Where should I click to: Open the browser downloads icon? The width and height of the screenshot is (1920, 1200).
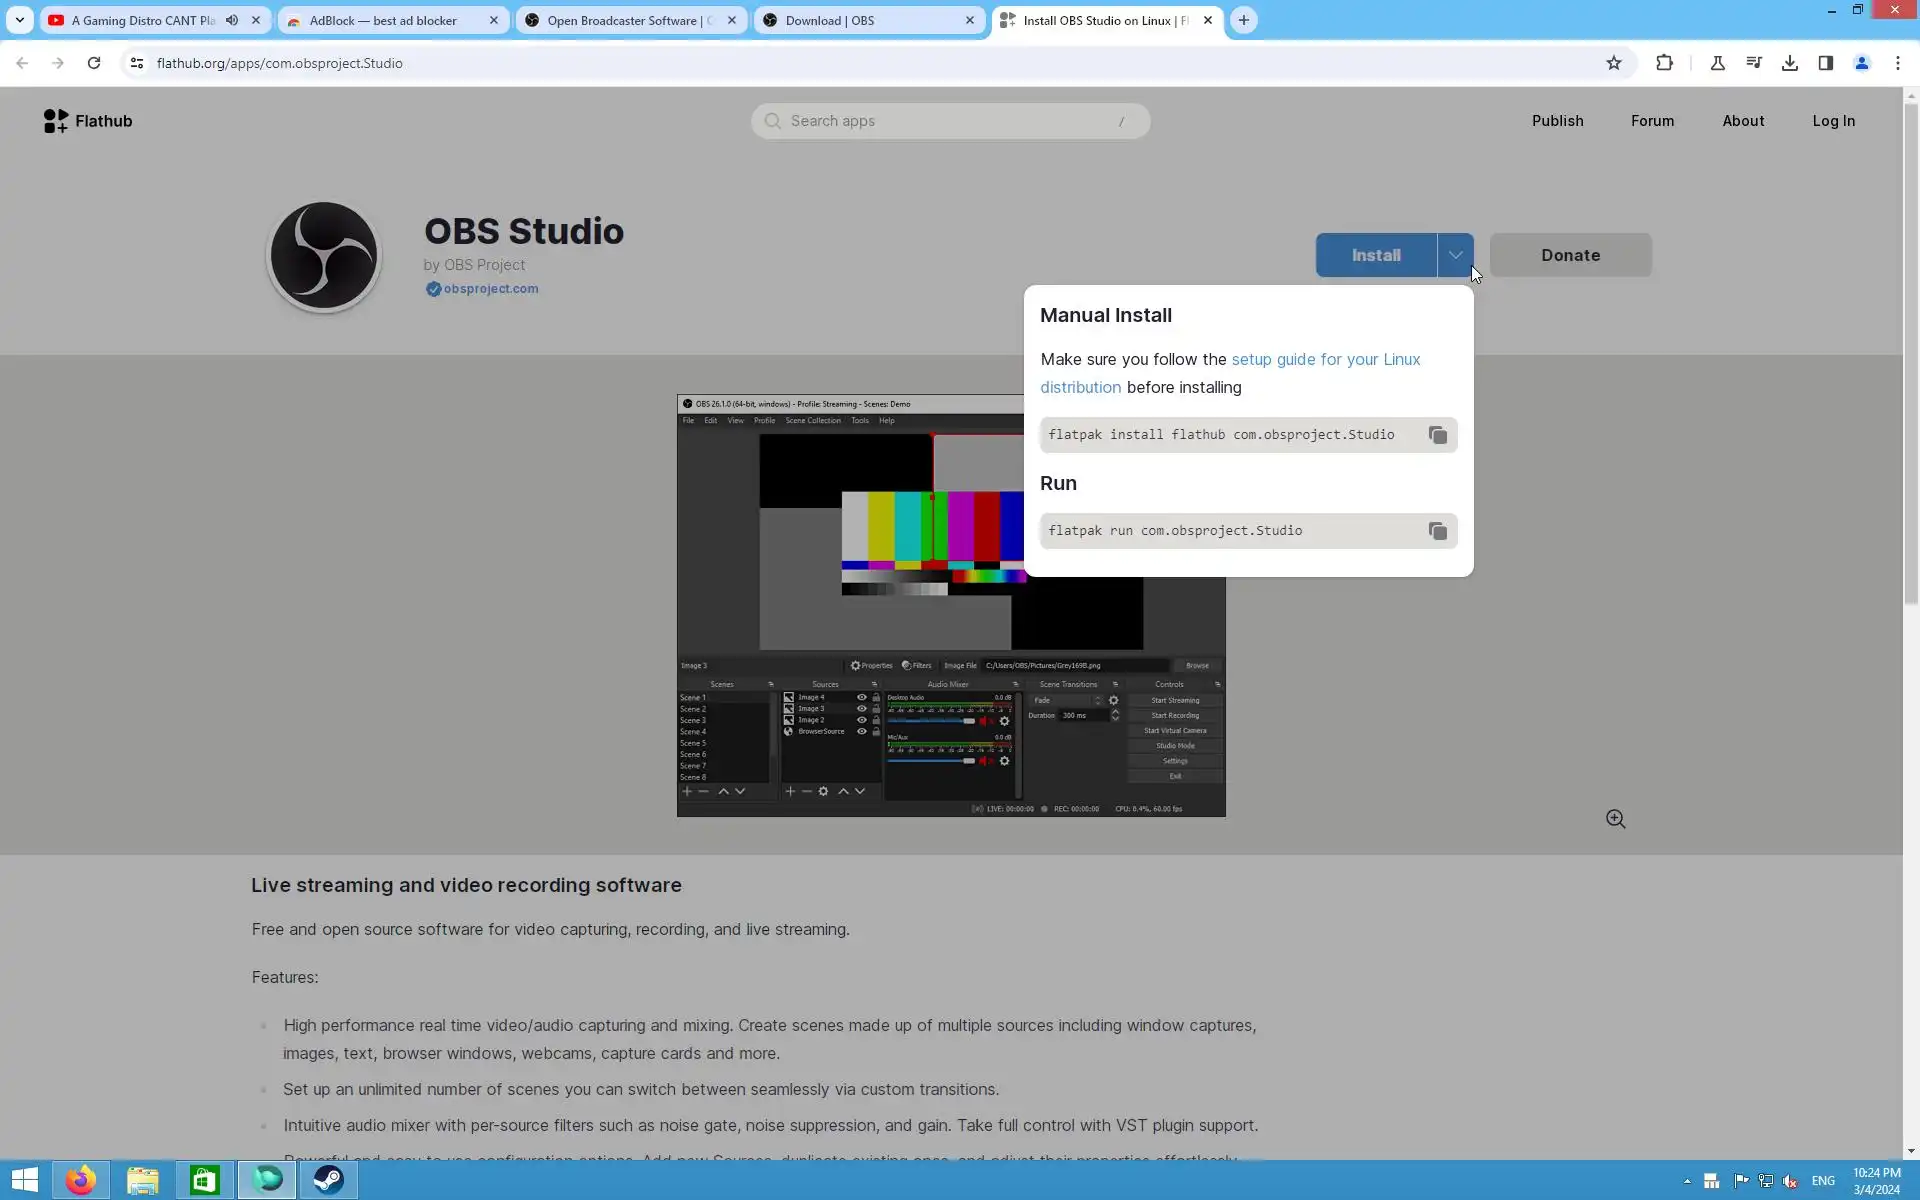1789,63
